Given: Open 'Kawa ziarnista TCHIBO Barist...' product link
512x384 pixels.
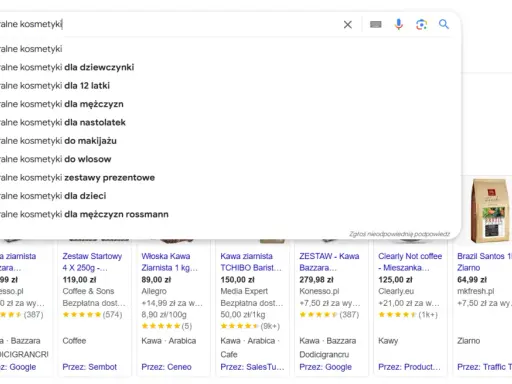Looking at the screenshot, I should (x=251, y=262).
